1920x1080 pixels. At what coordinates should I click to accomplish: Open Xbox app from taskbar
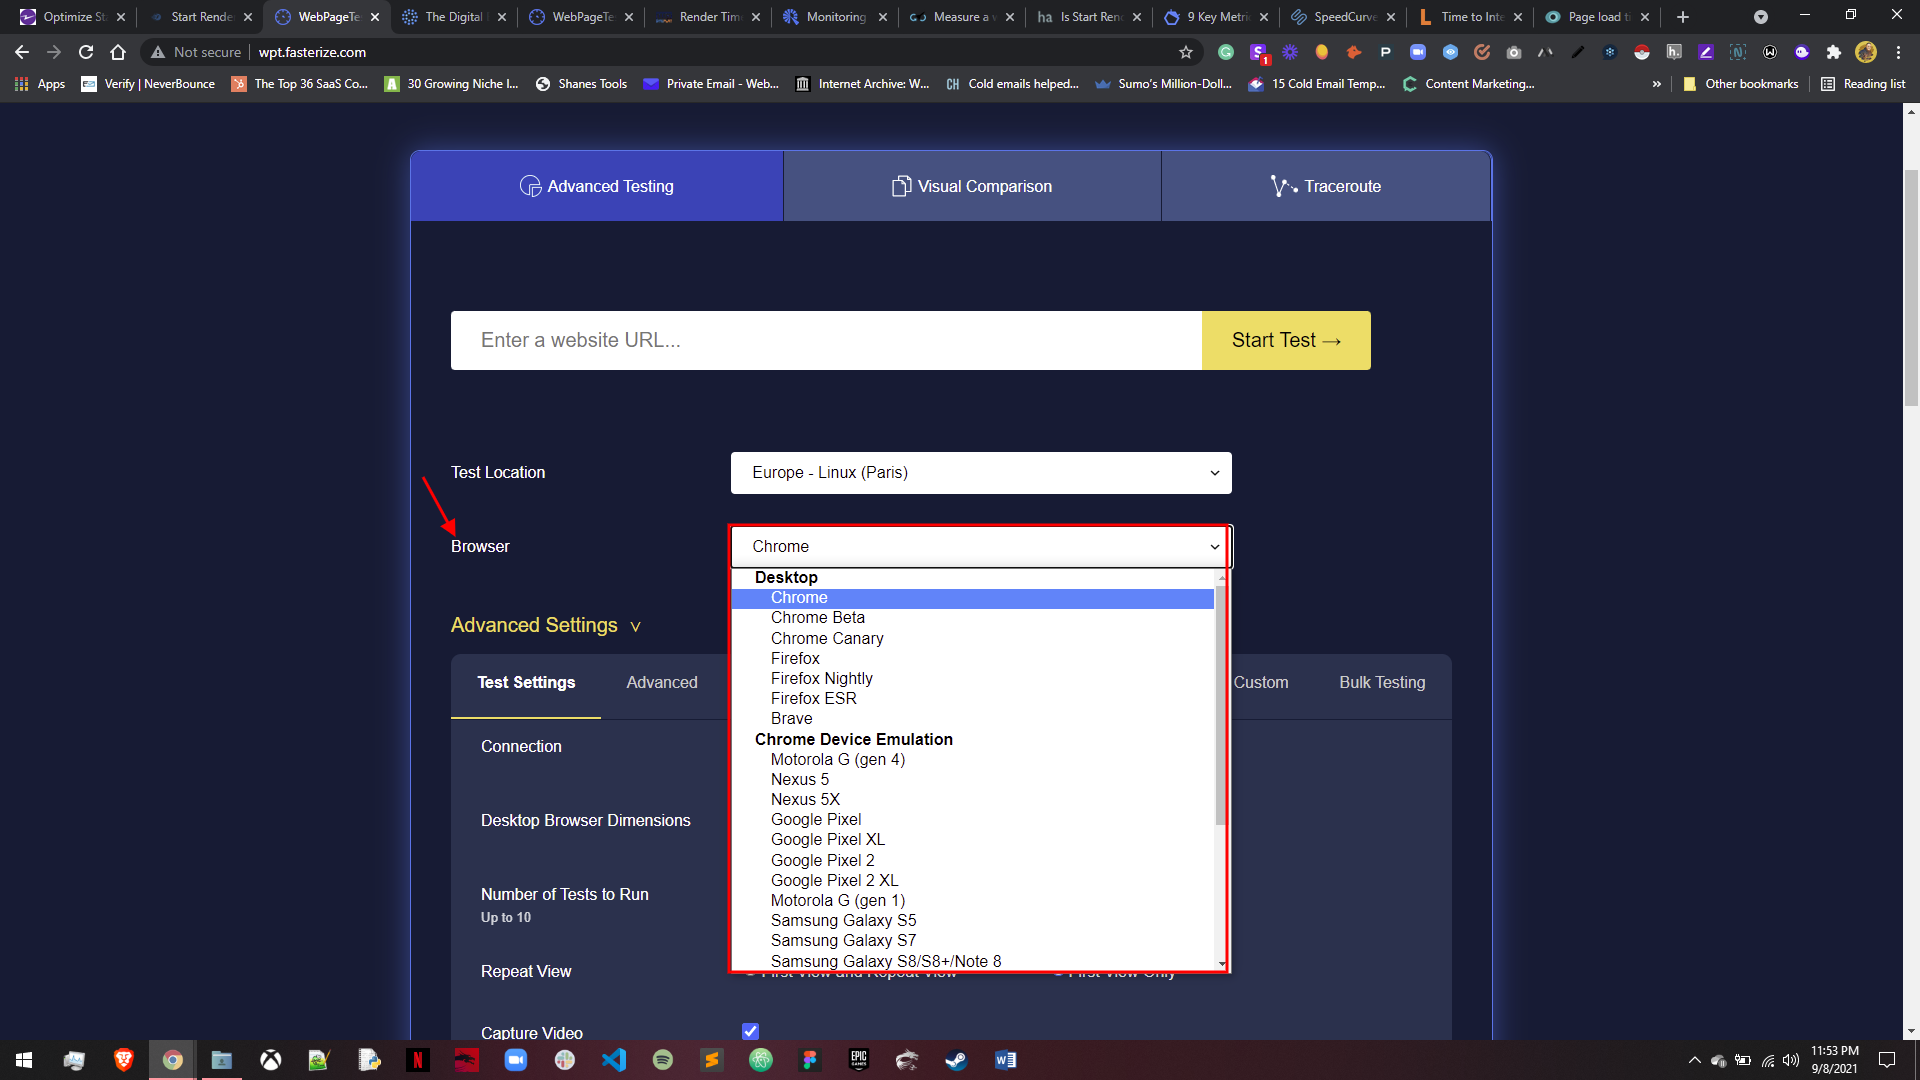tap(270, 1060)
